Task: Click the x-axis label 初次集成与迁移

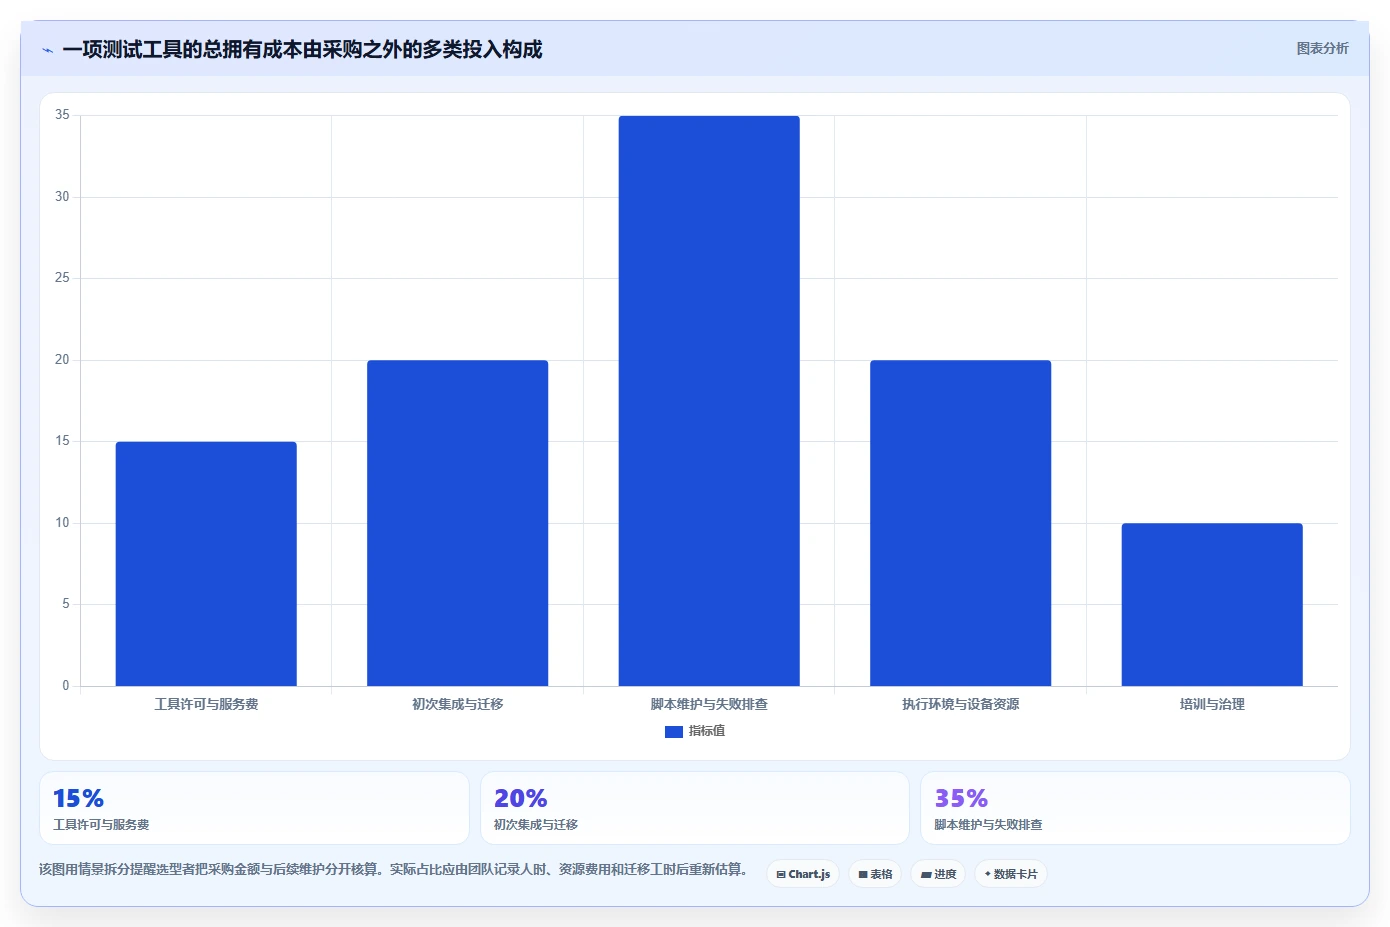Action: pyautogui.click(x=458, y=704)
